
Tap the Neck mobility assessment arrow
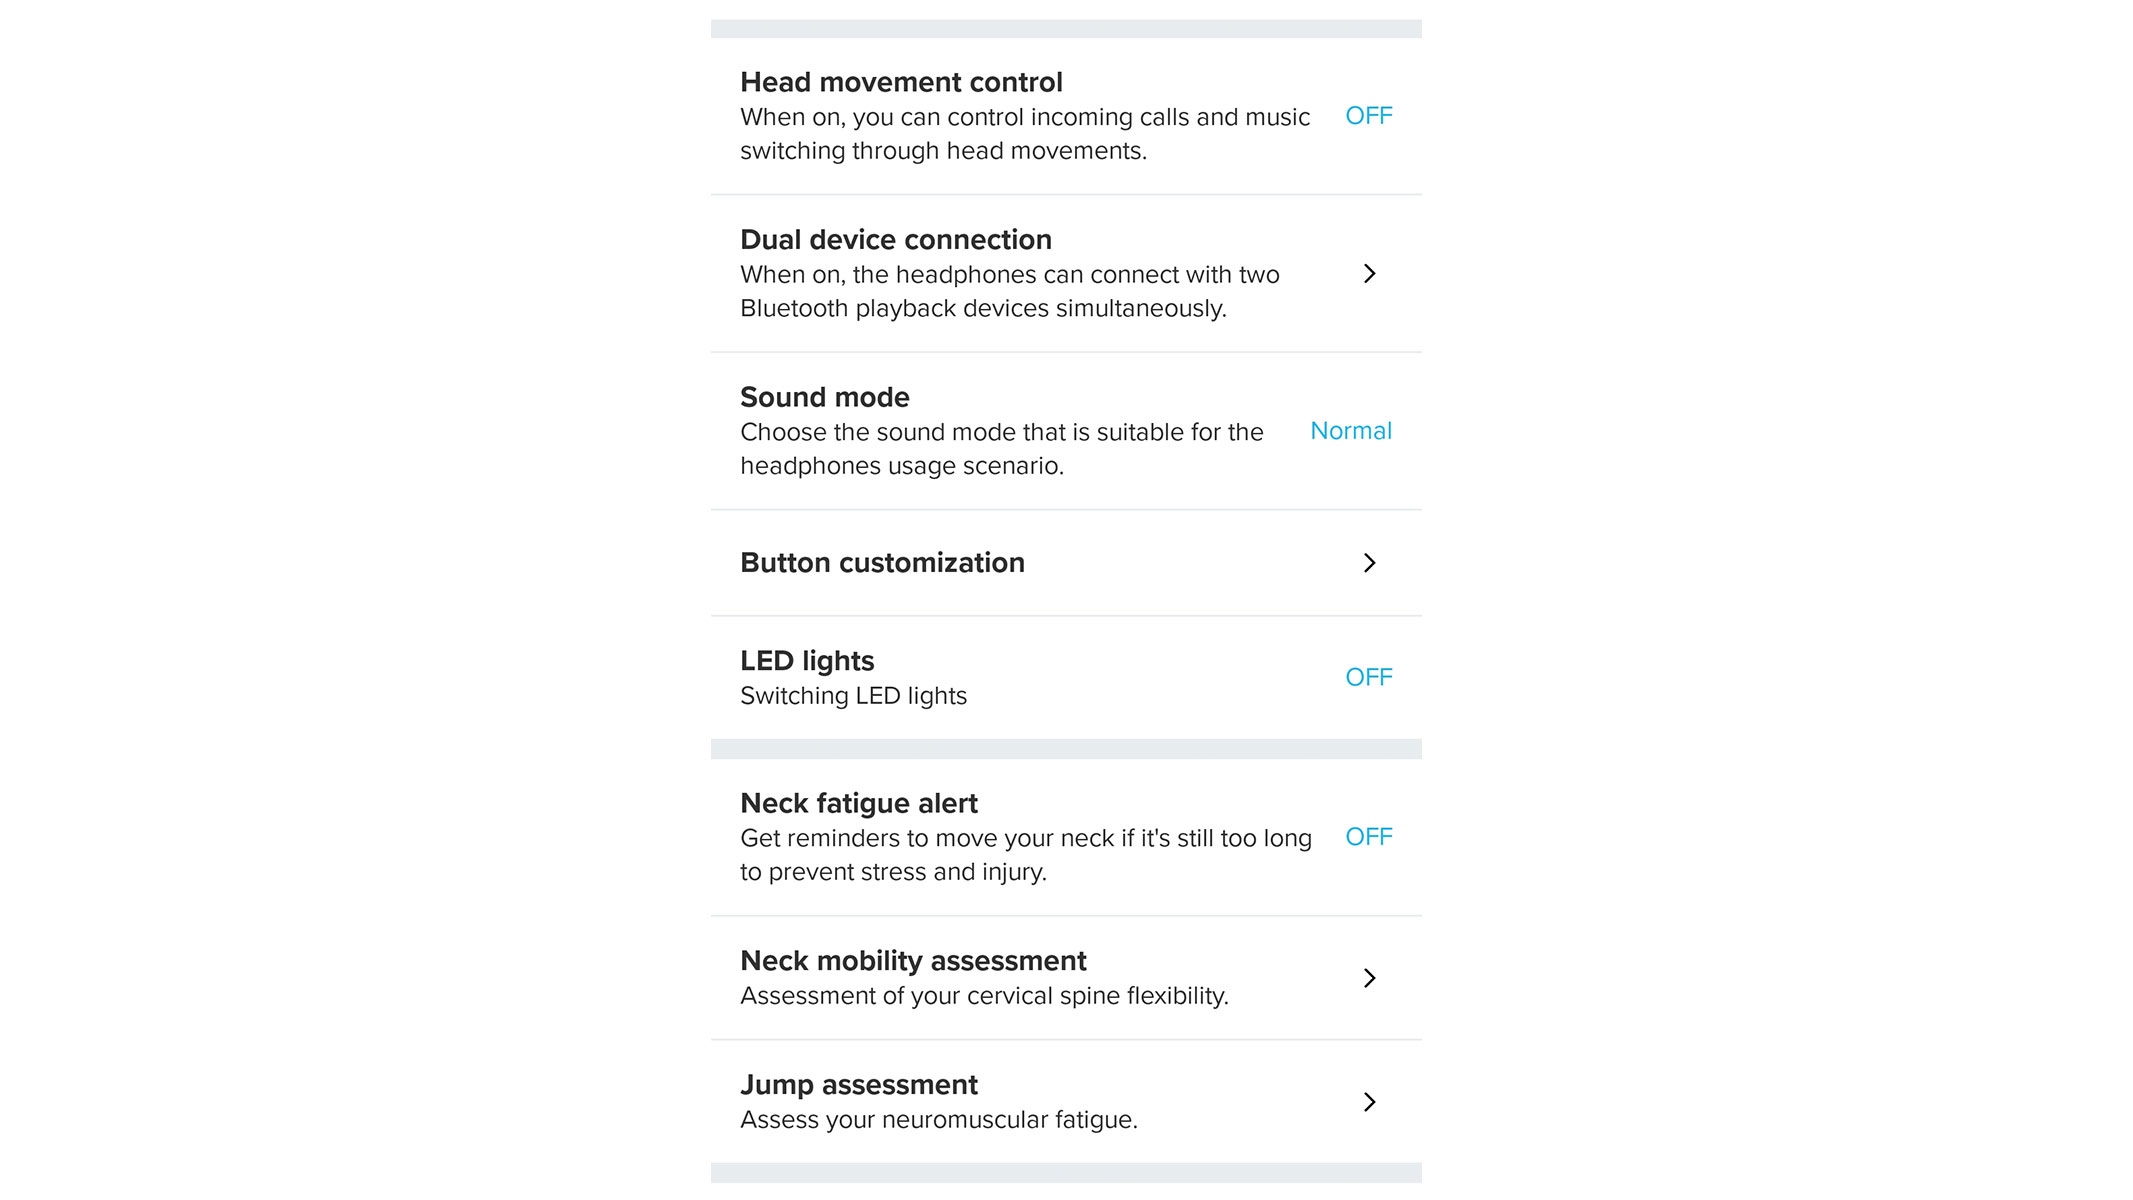click(x=1370, y=978)
